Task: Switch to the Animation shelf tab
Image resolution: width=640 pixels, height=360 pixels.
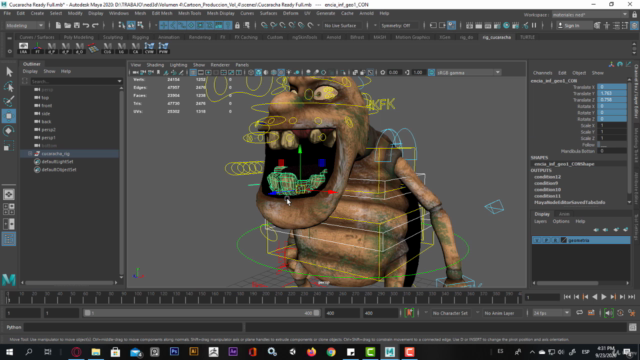Action: (169, 37)
